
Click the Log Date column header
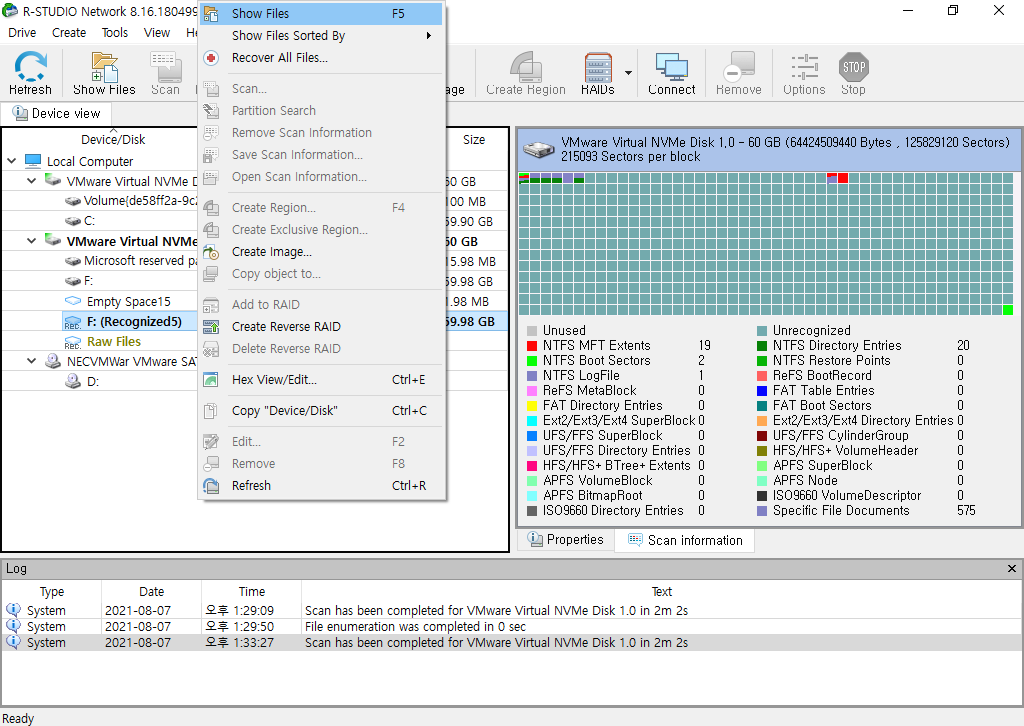click(x=152, y=592)
